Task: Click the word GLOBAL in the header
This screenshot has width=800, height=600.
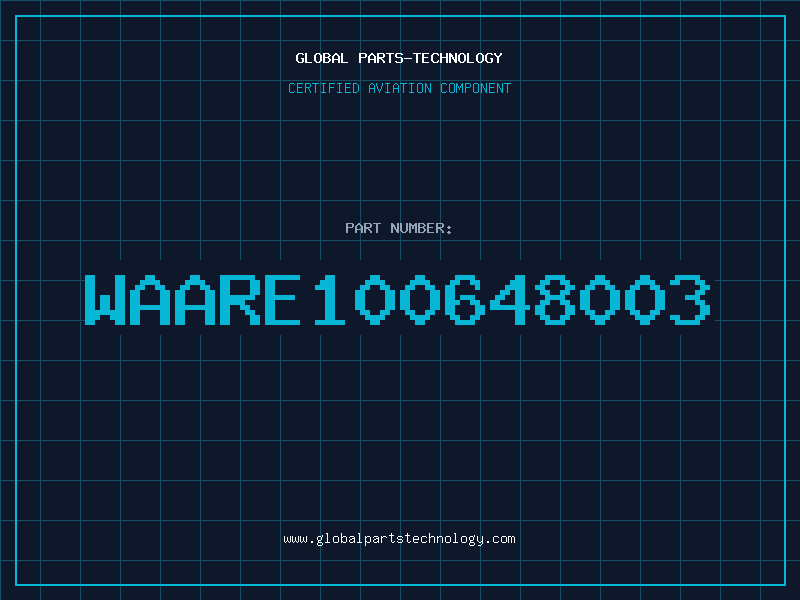Action: tap(322, 59)
